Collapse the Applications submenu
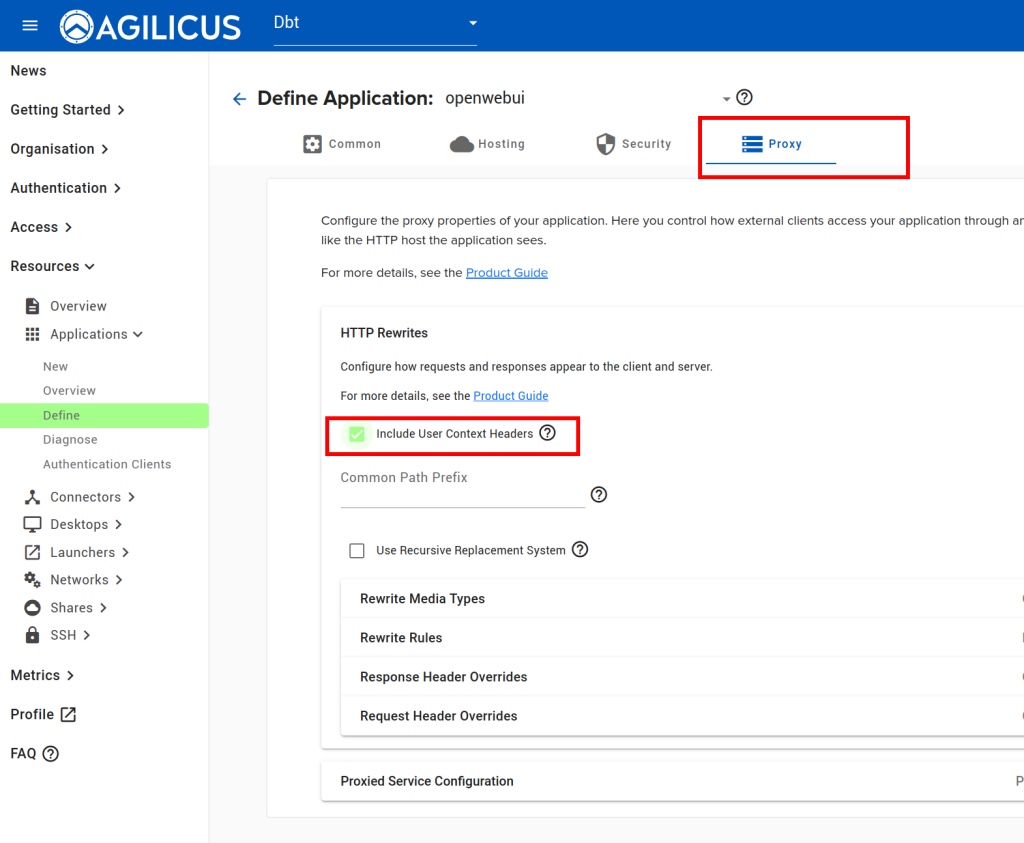 pyautogui.click(x=96, y=334)
